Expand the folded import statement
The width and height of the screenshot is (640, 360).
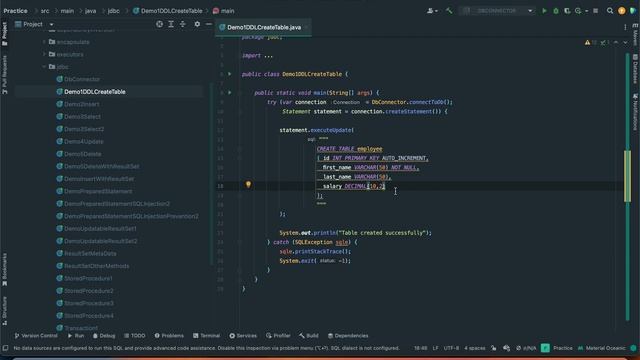[268, 56]
